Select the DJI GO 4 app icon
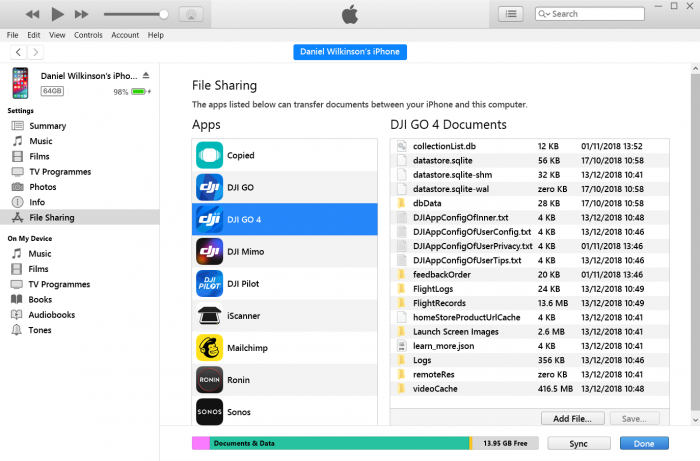Screen dimensions: 700x461 tap(209, 220)
